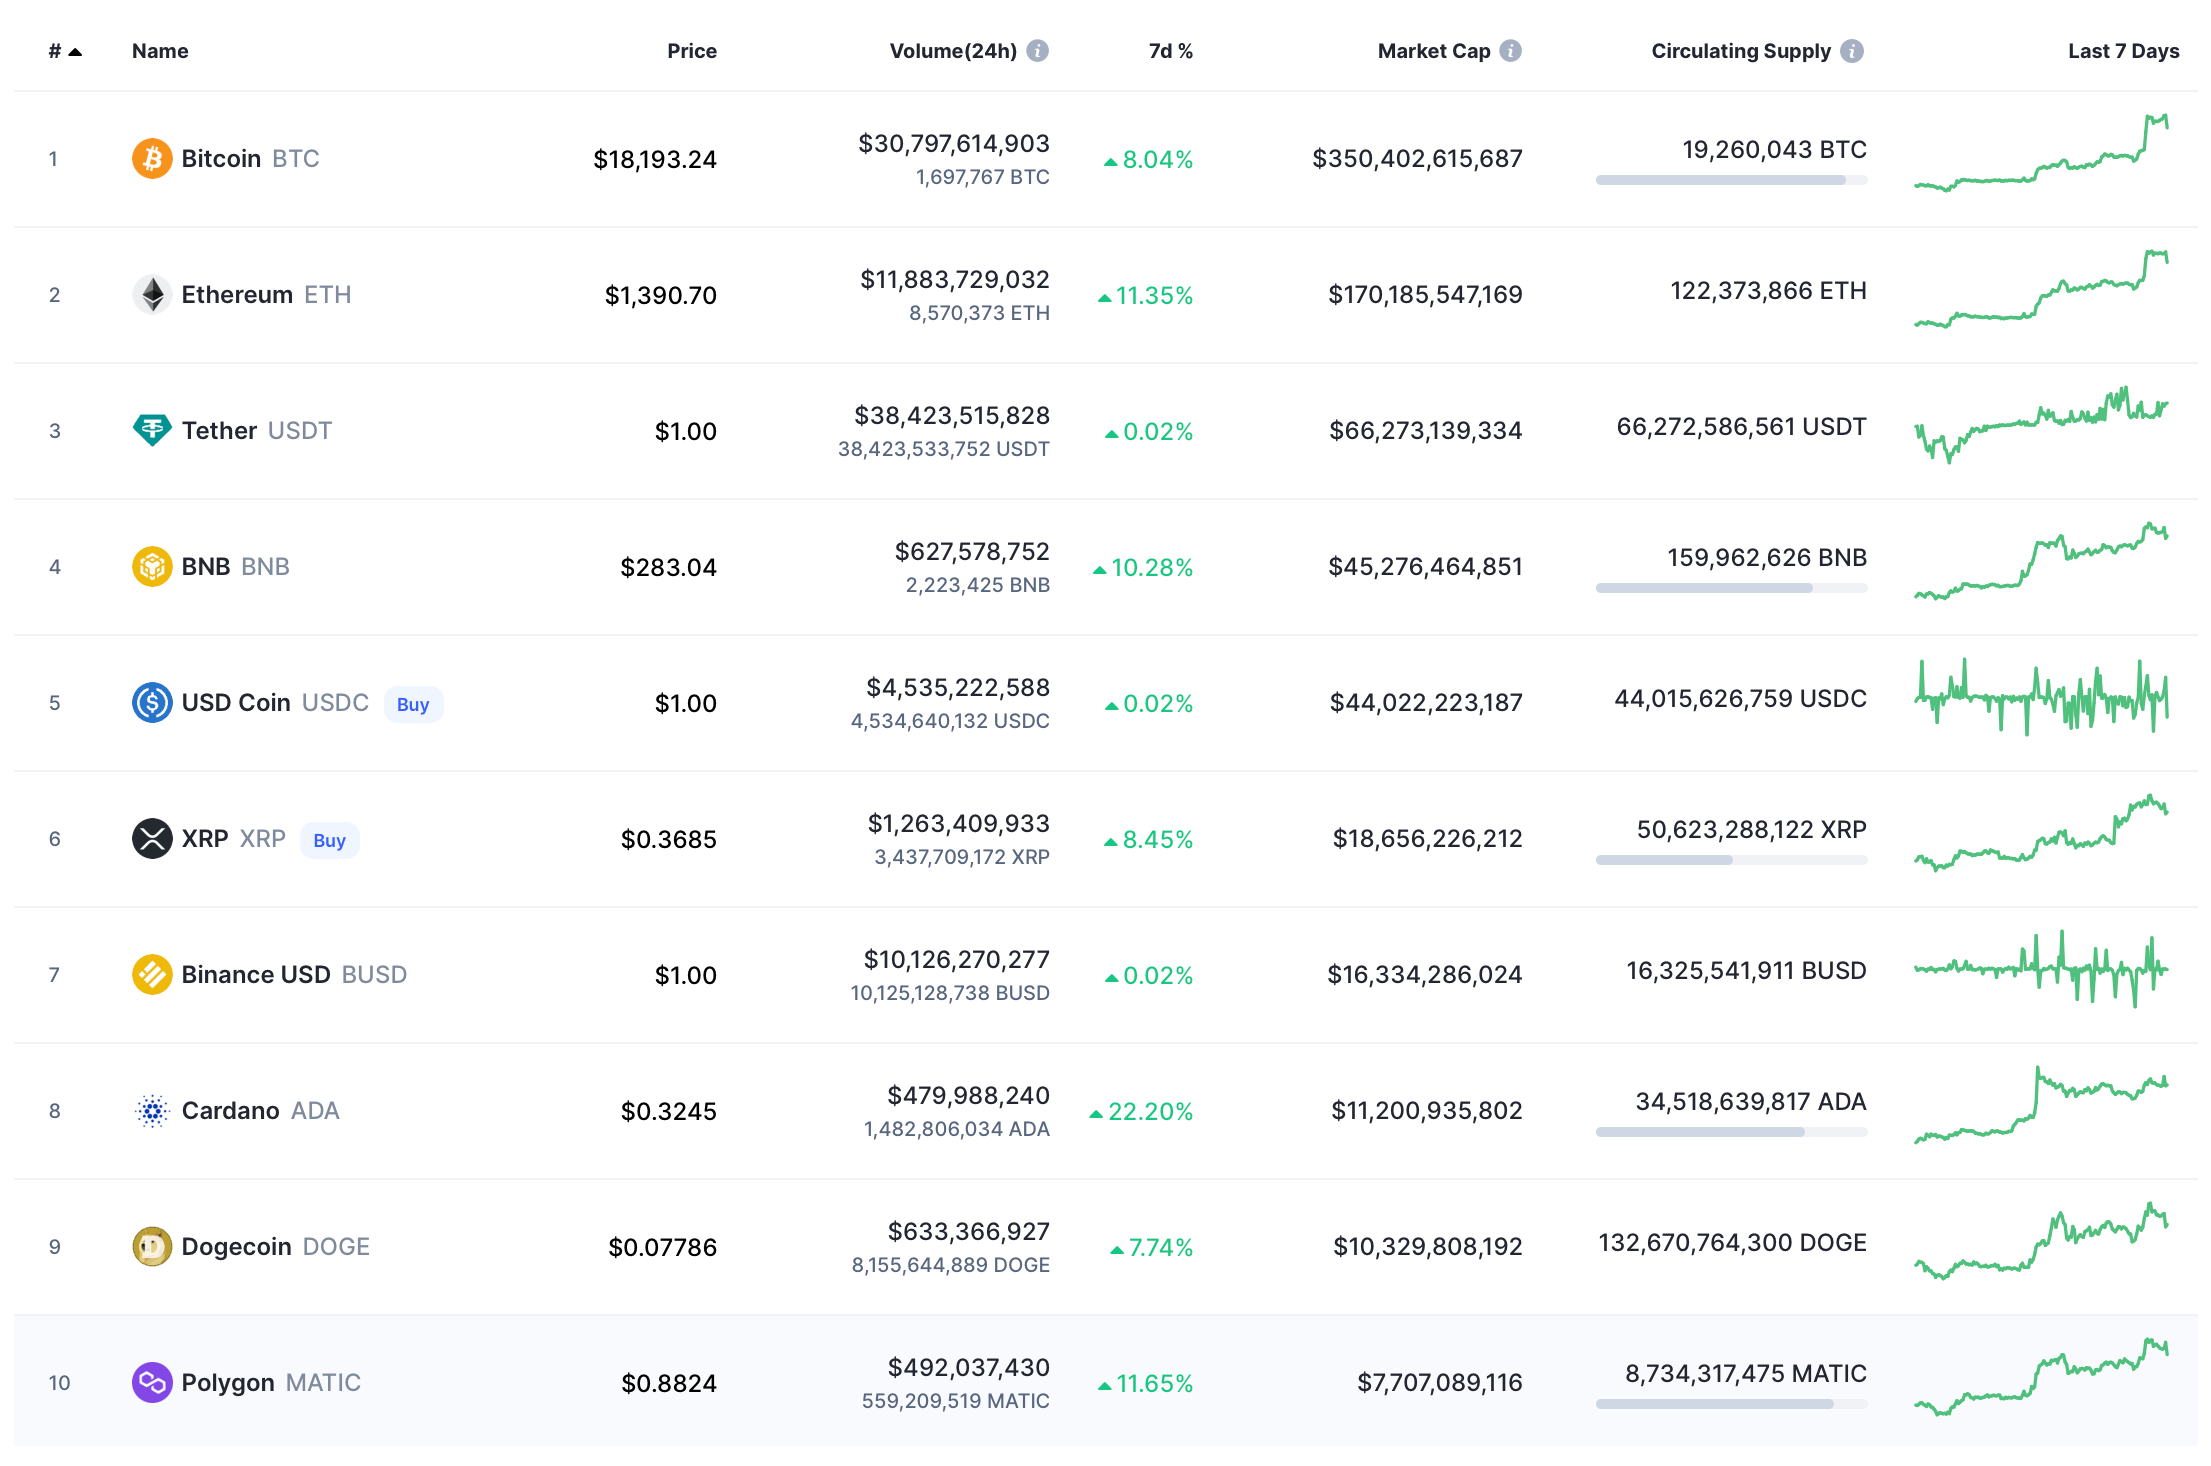The image size is (2211, 1466).
Task: Click Cardano circulating supply progress bar
Action: tap(1731, 1132)
